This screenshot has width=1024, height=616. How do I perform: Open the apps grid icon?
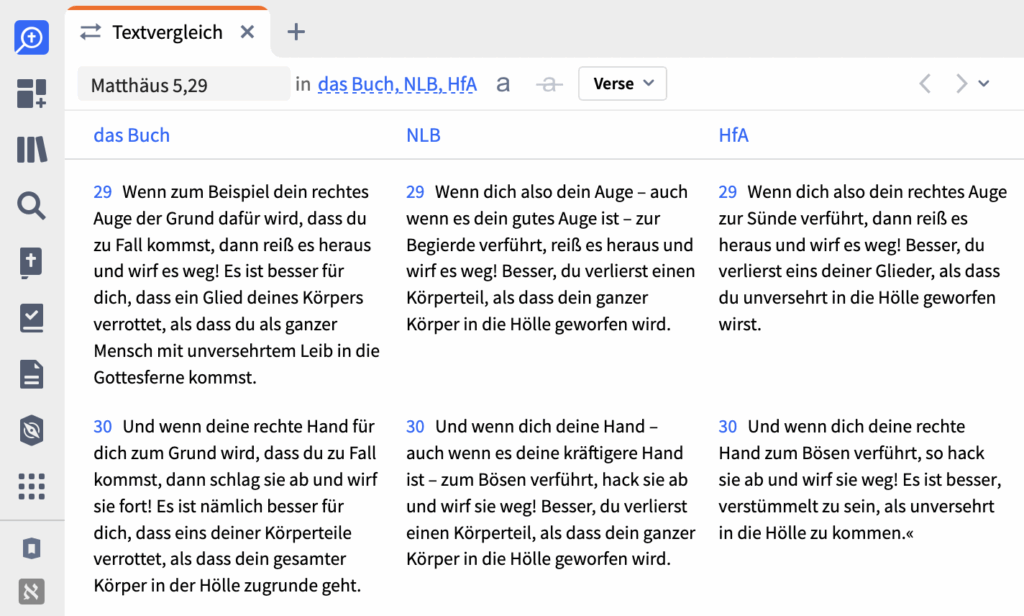click(31, 487)
